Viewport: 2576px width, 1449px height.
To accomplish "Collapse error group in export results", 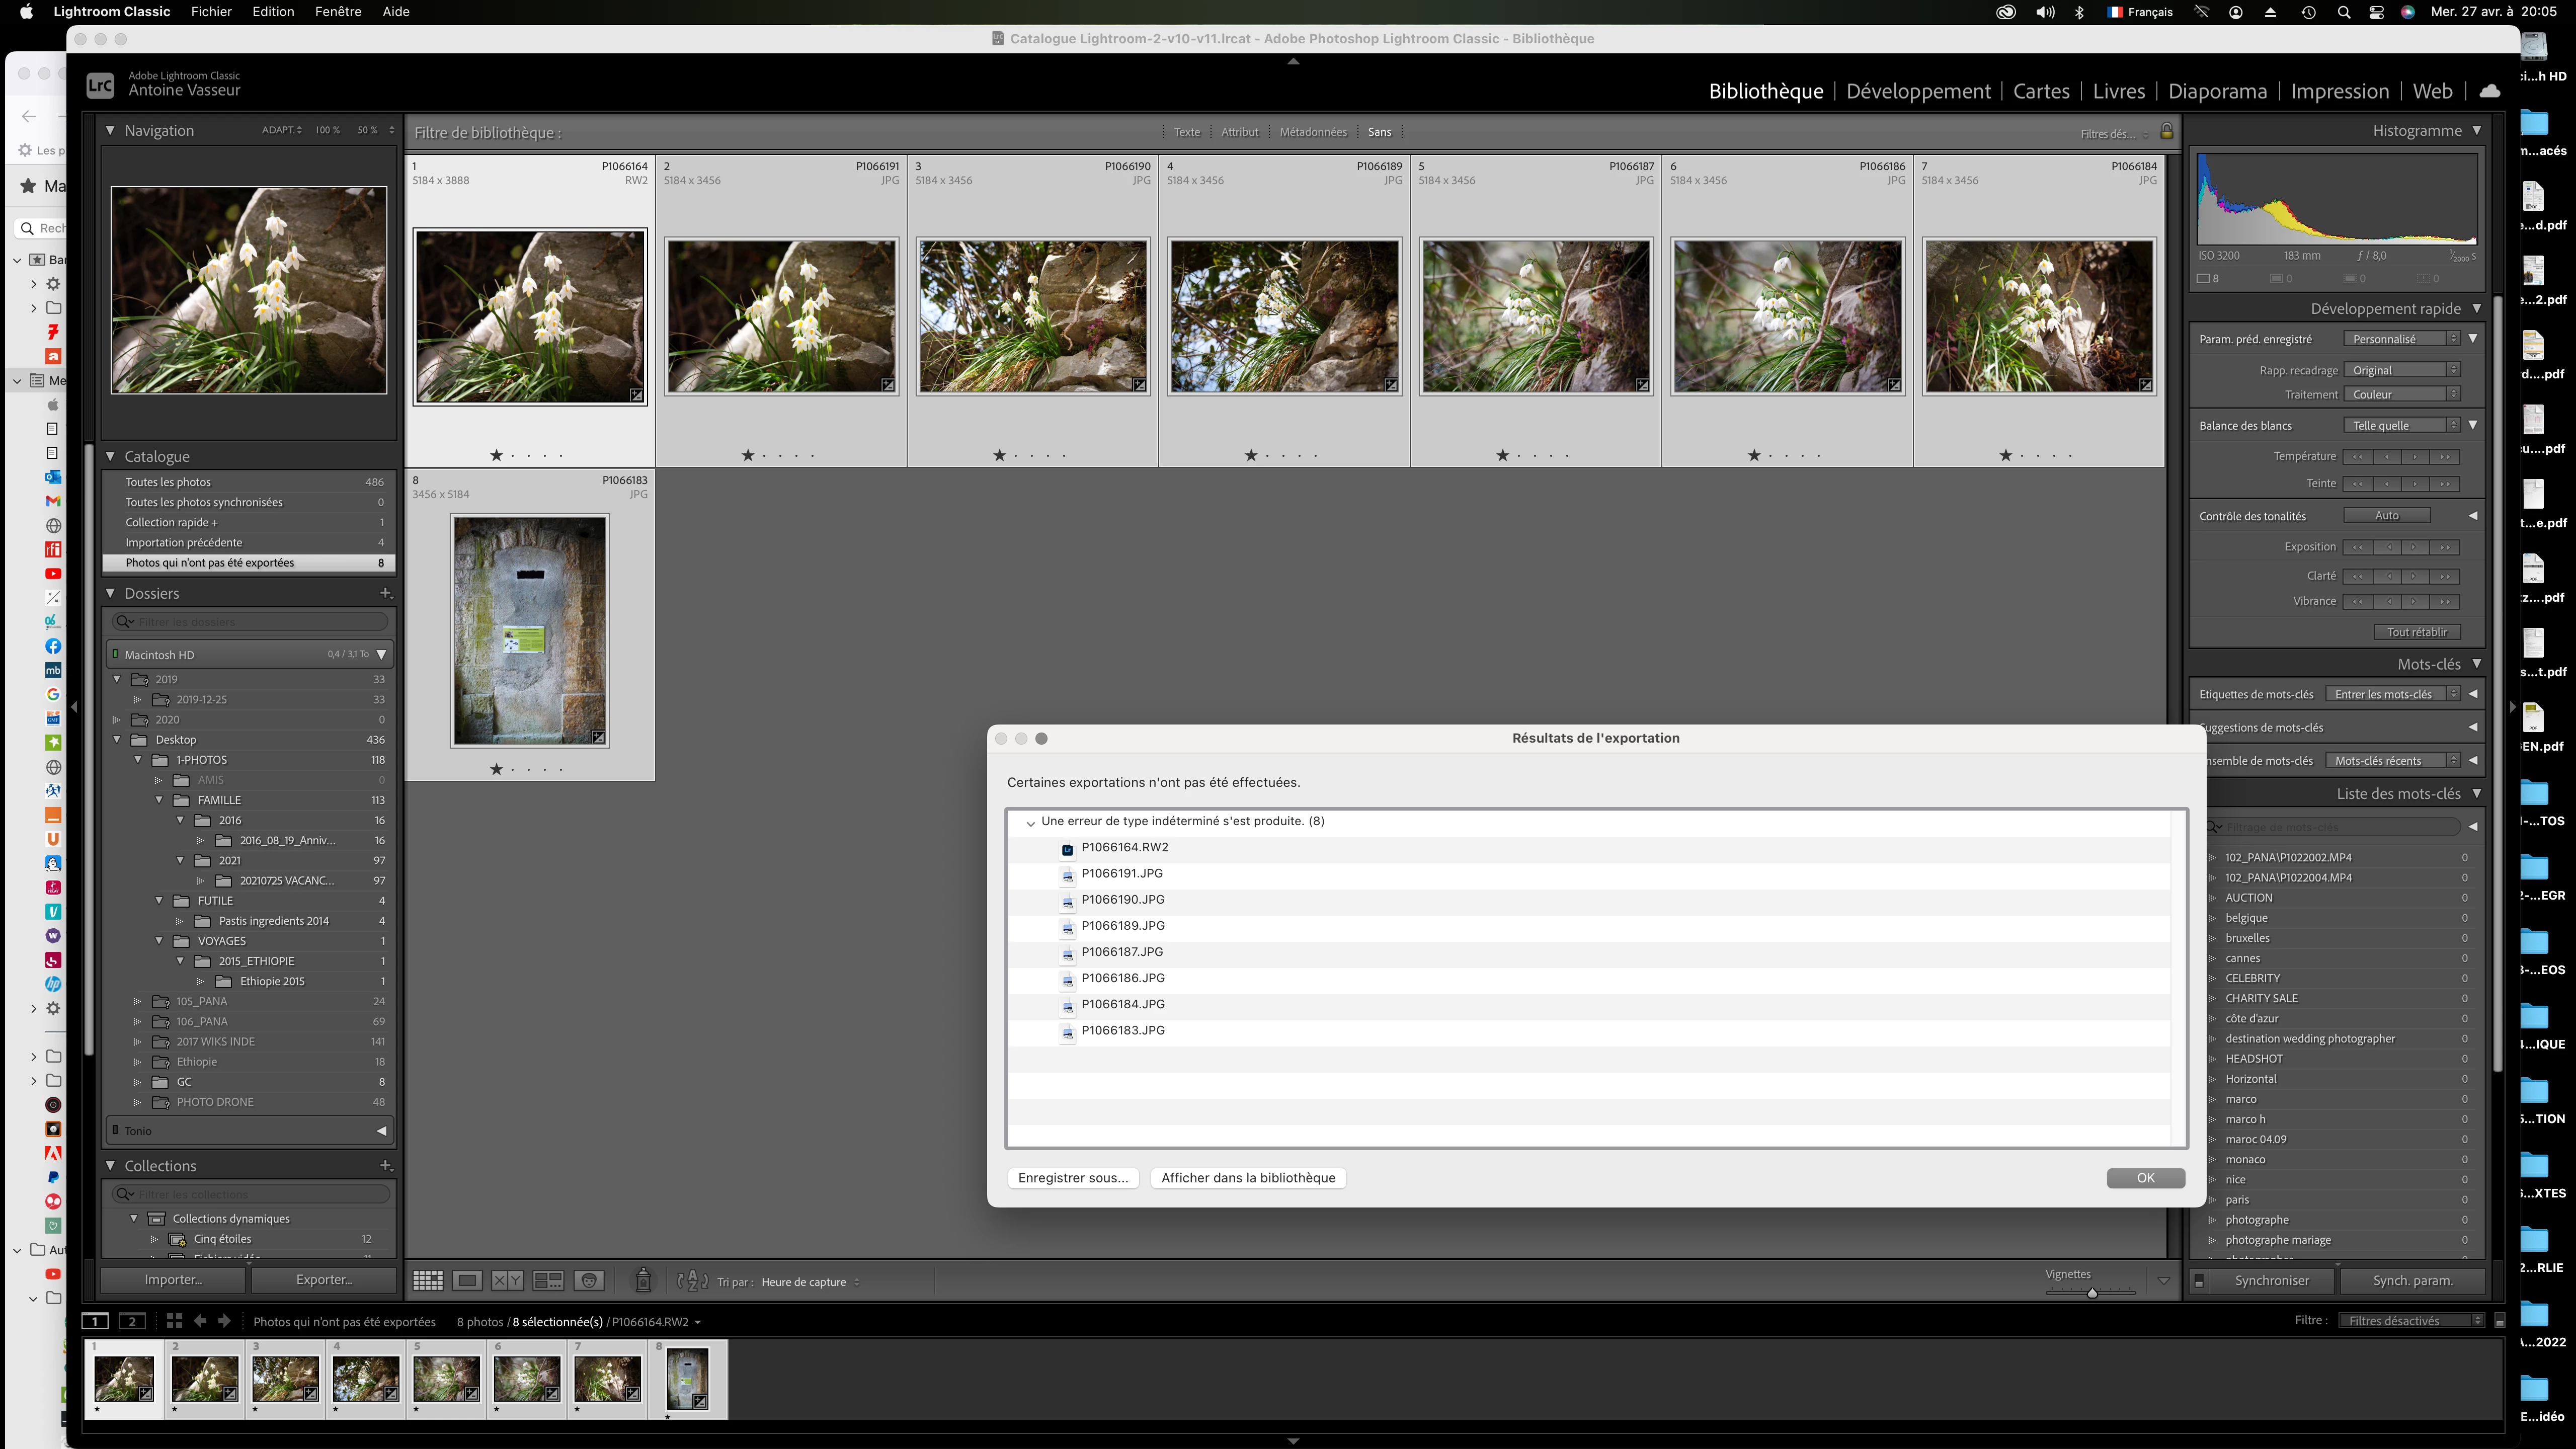I will [x=1030, y=823].
